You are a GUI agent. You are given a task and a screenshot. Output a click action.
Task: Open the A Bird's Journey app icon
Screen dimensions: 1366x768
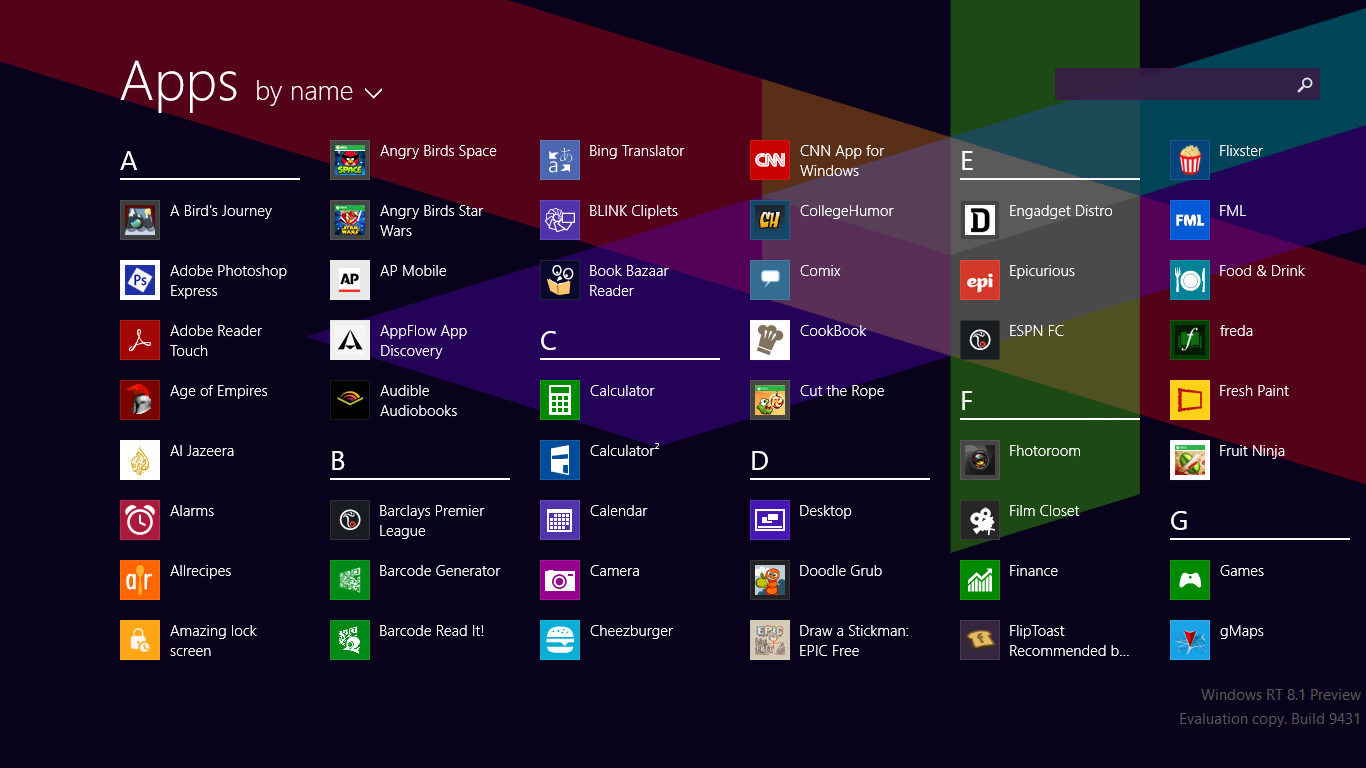140,220
